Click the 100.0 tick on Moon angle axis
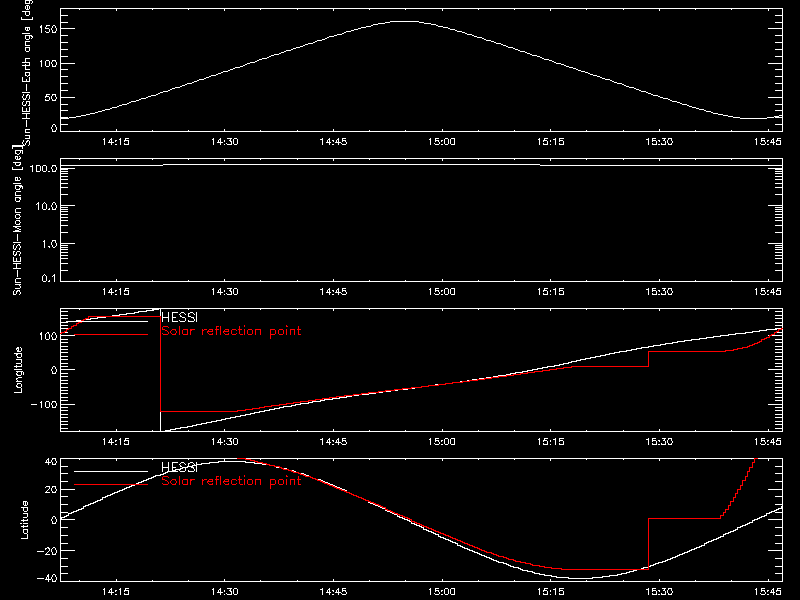Viewport: 800px width, 600px height. tap(43, 168)
